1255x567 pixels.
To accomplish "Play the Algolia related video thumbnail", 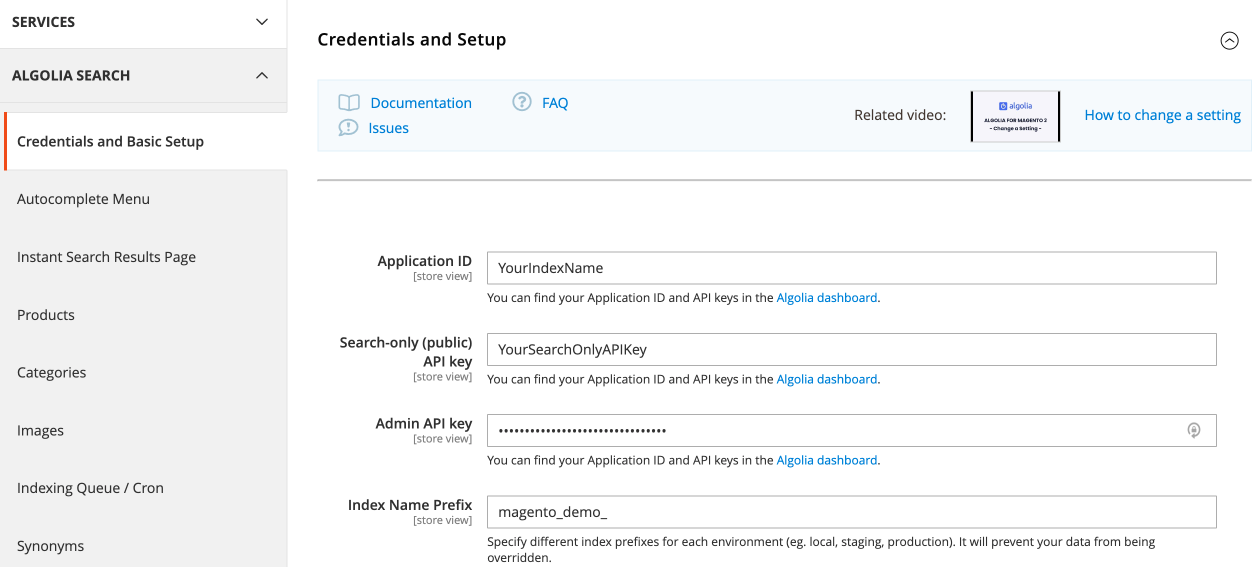I will pos(1015,116).
